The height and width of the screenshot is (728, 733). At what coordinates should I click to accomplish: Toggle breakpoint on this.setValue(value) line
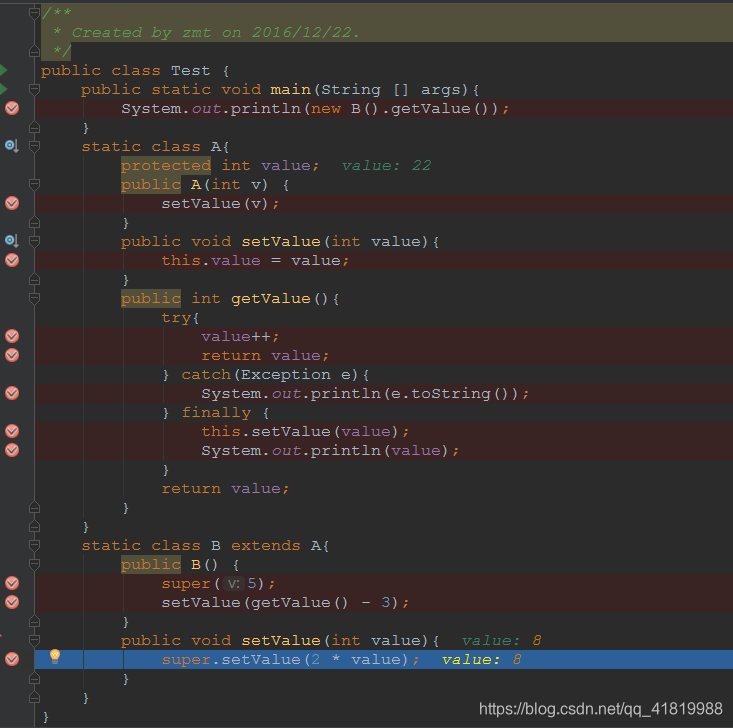click(x=12, y=431)
